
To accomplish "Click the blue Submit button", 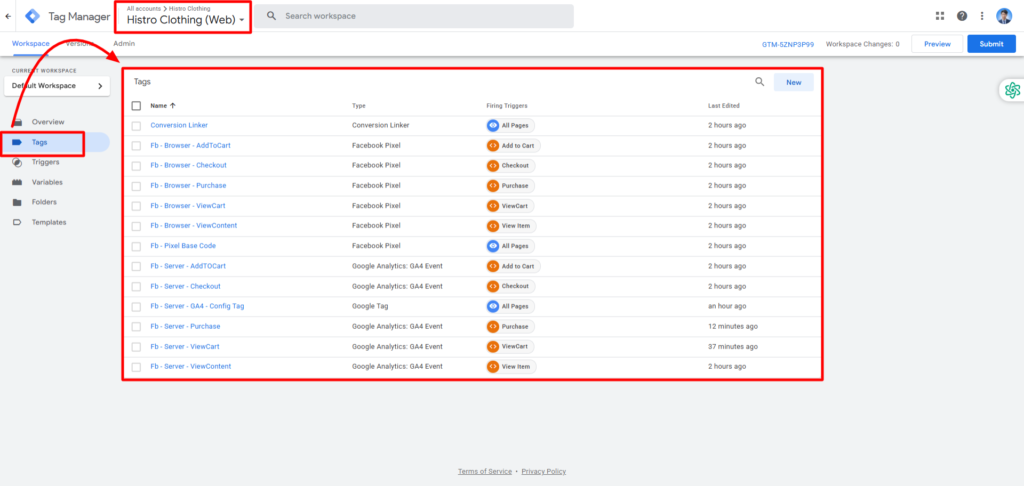I will tap(991, 44).
